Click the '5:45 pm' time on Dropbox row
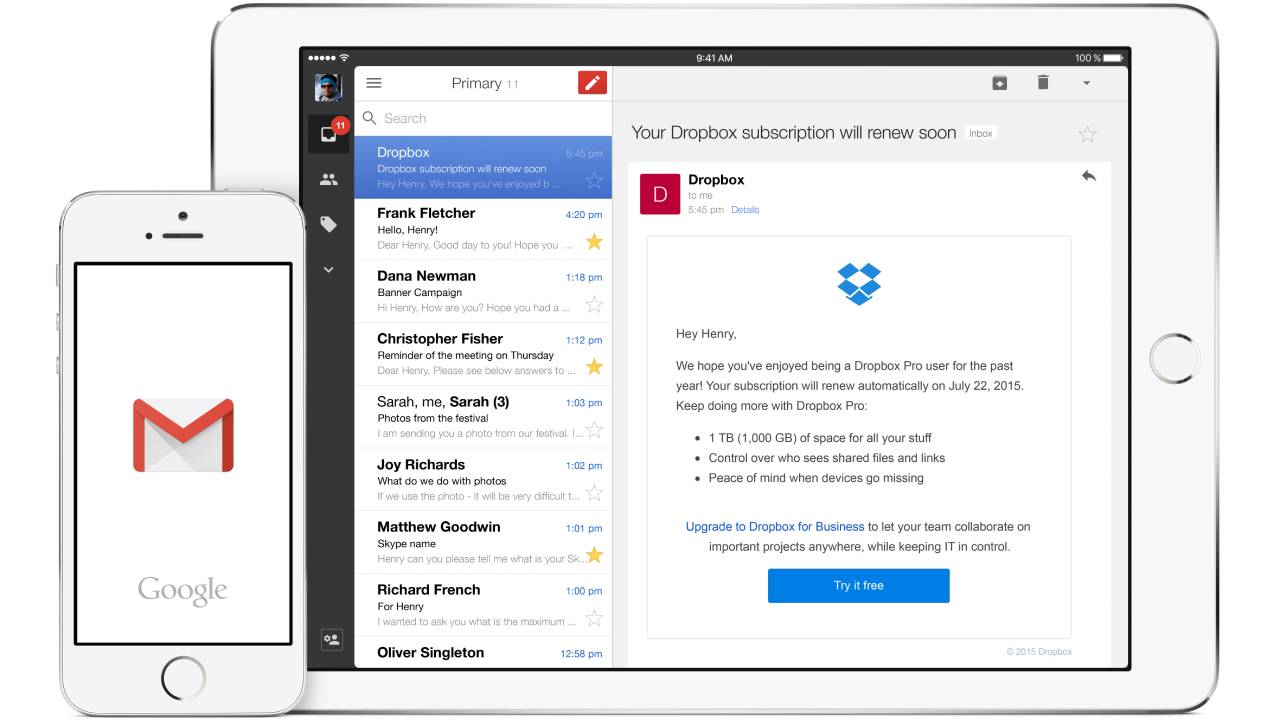This screenshot has height=720, width=1280. click(584, 154)
